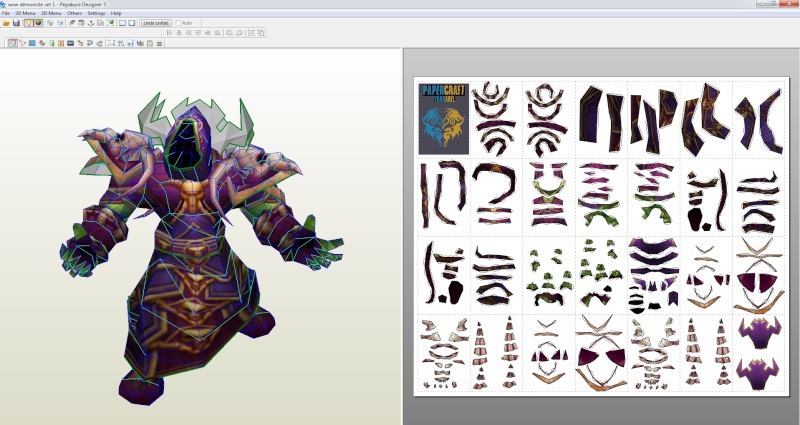Viewport: 800px width, 425px height.
Task: Click the anchor icon in top toolbar
Action: [x=91, y=23]
